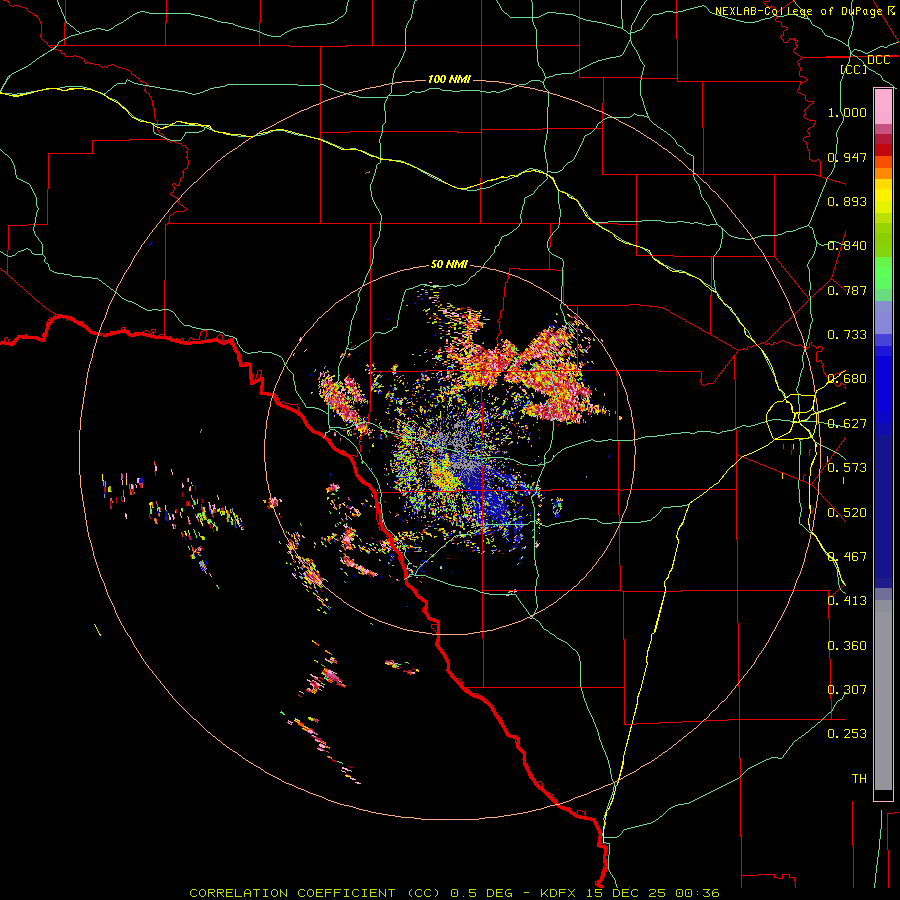Viewport: 900px width, 900px height.
Task: Click the TH threshold label on the scale
Action: click(x=859, y=779)
